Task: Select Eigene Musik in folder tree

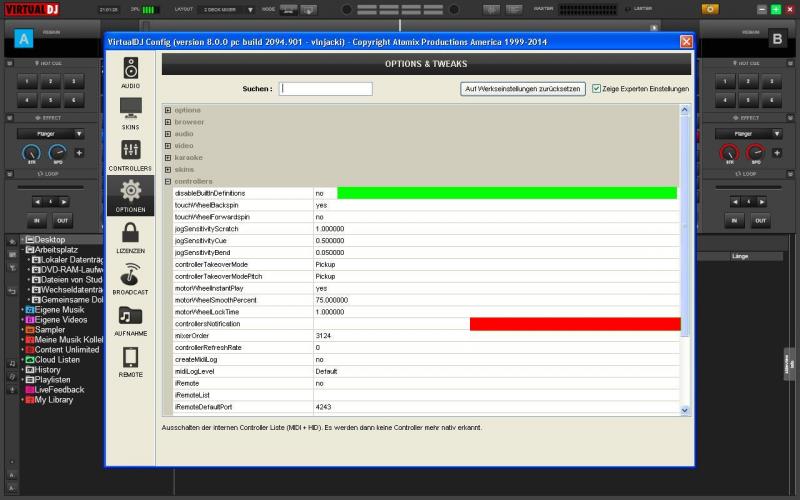Action: [60, 310]
